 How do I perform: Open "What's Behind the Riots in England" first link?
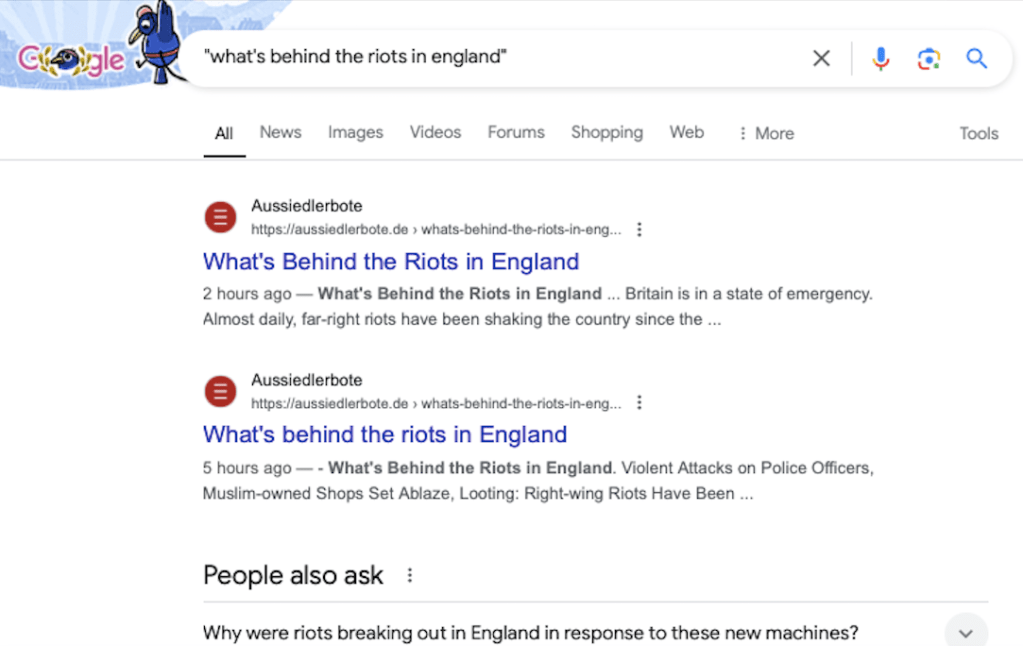(x=391, y=262)
